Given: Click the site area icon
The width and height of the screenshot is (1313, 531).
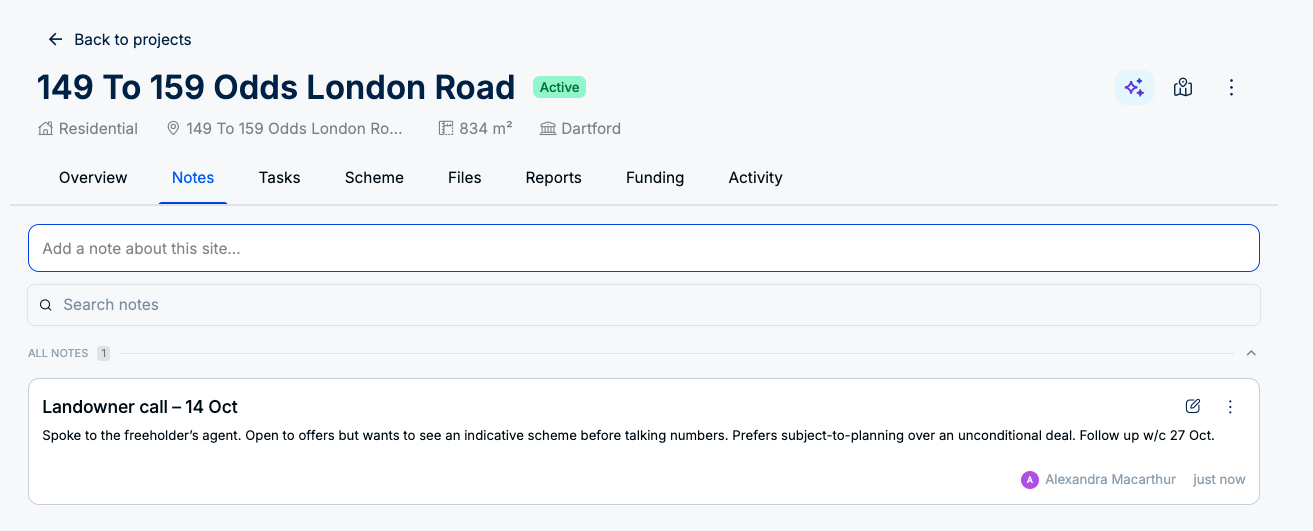Looking at the screenshot, I should pyautogui.click(x=446, y=128).
